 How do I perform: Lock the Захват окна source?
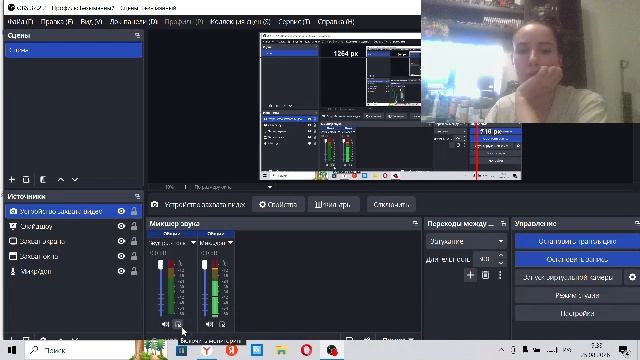[134, 256]
